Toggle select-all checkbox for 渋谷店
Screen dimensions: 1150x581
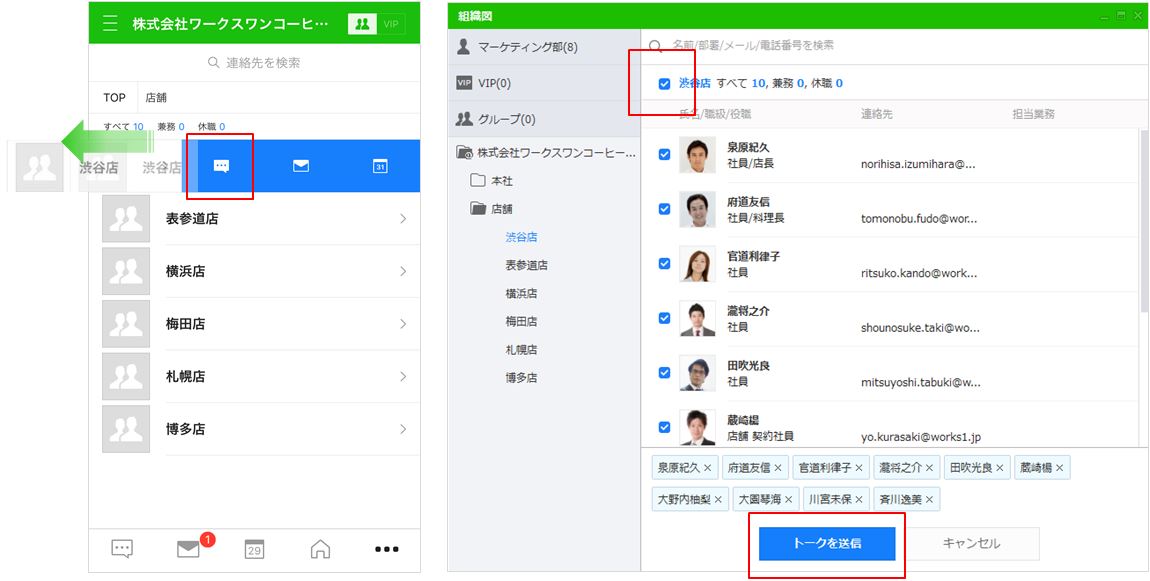[664, 84]
